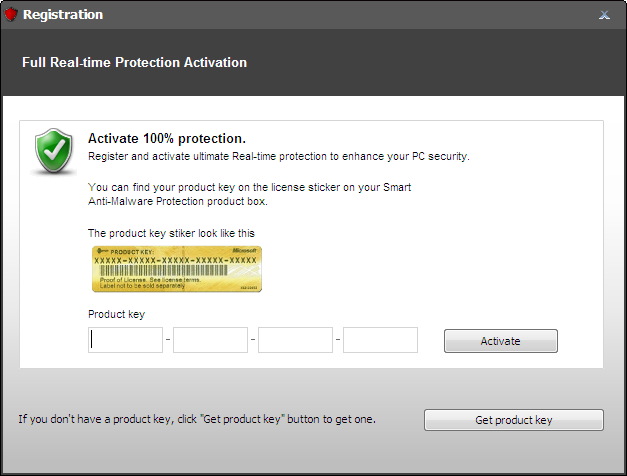Click the Activate 100% protection heading
The image size is (627, 476).
point(167,138)
